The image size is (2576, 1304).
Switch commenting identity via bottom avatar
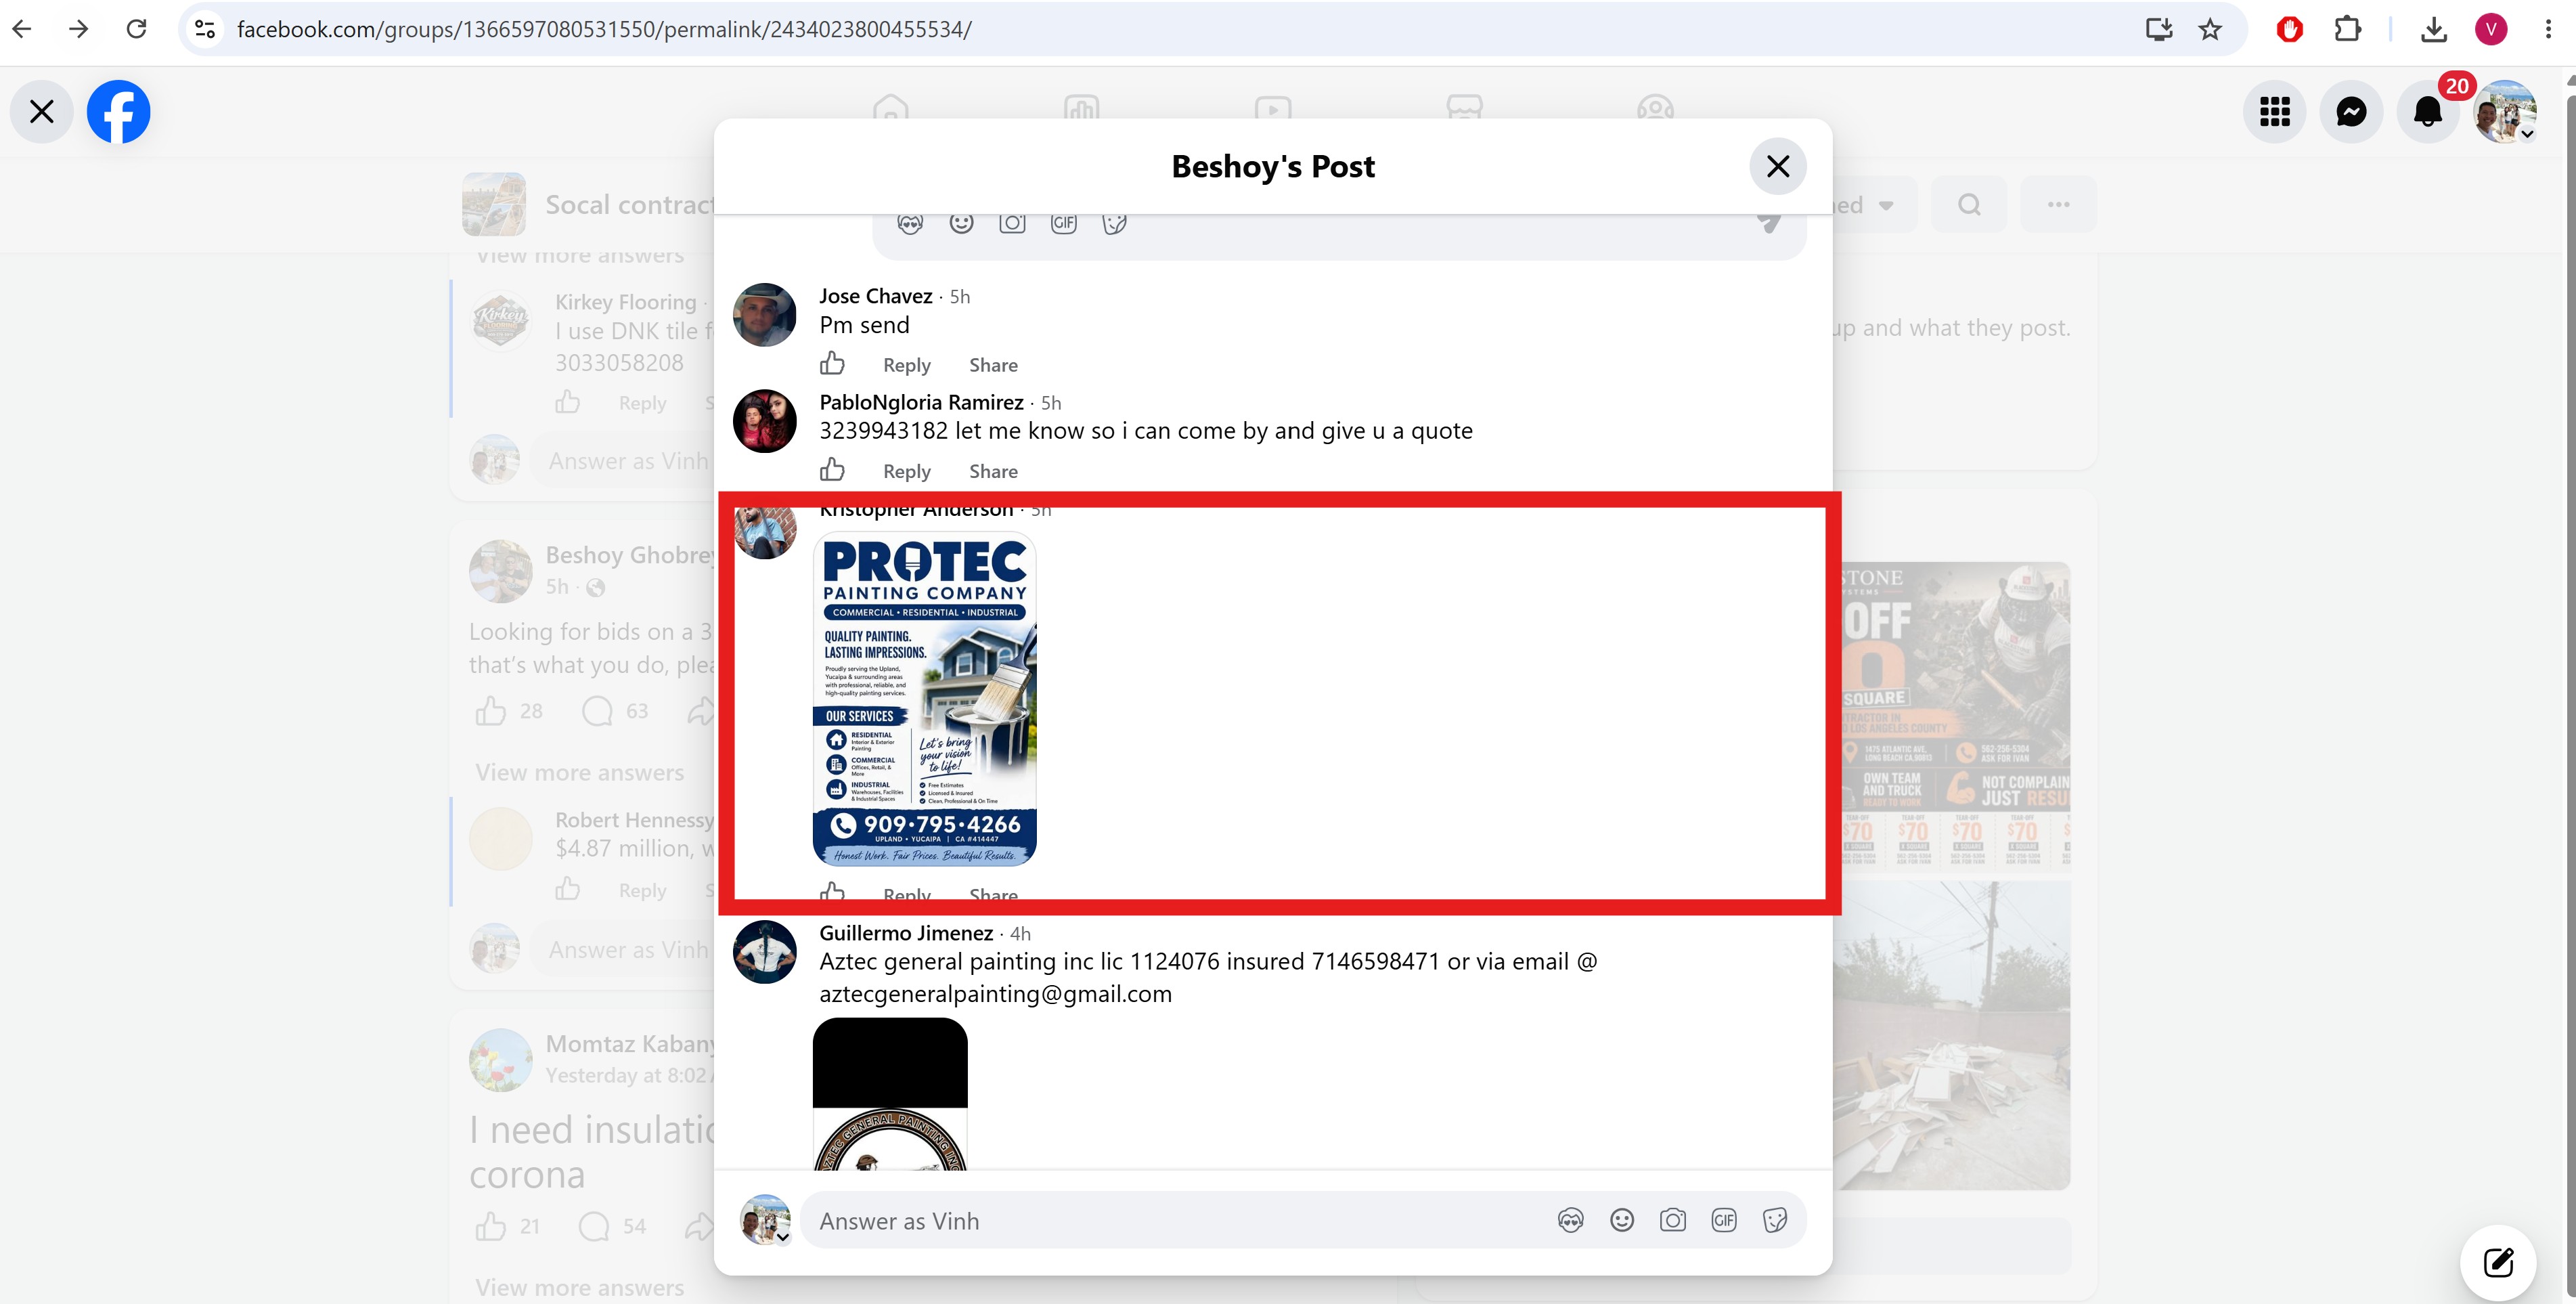(765, 1220)
